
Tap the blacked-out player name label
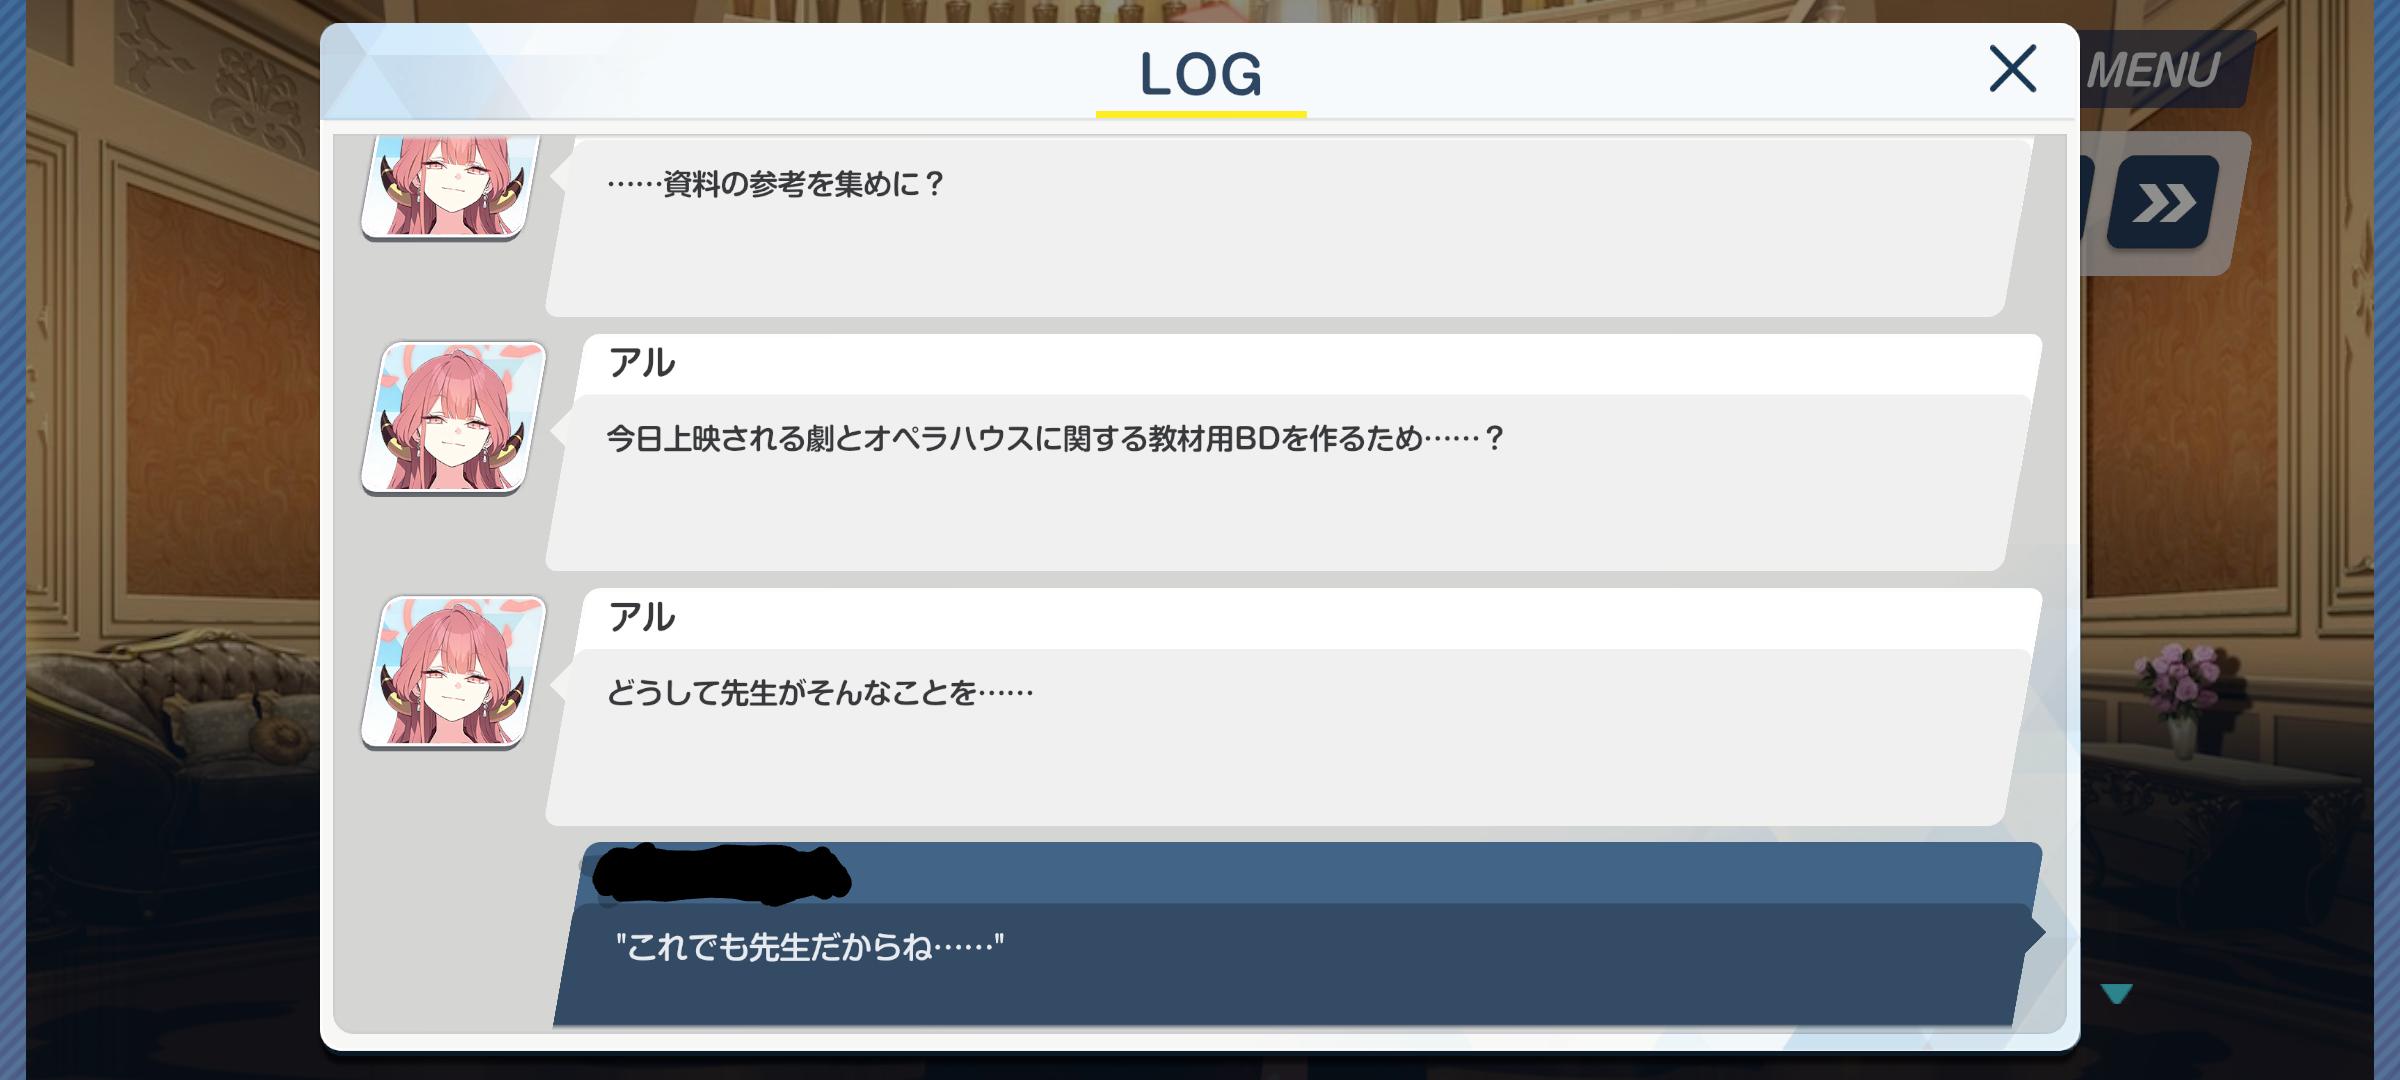pos(720,874)
